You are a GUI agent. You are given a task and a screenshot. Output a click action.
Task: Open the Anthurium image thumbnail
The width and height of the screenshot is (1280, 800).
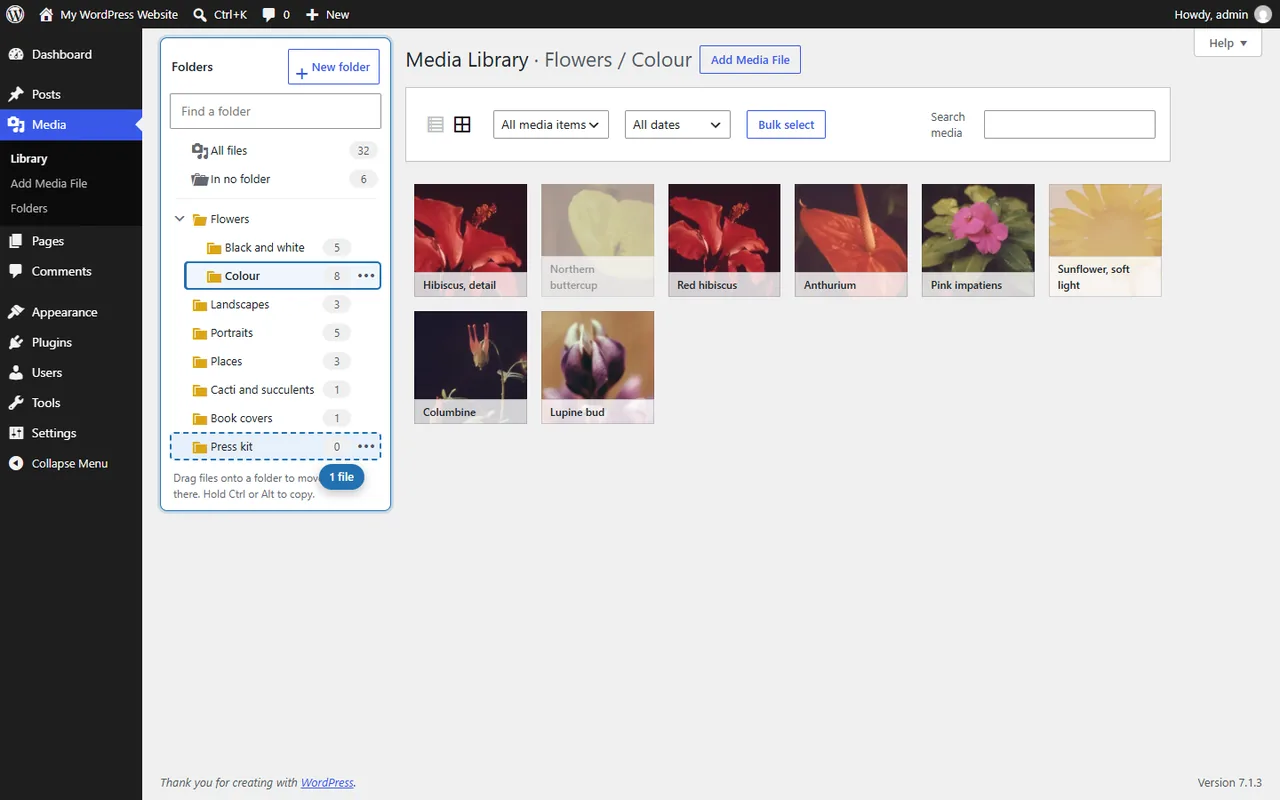[x=851, y=240]
